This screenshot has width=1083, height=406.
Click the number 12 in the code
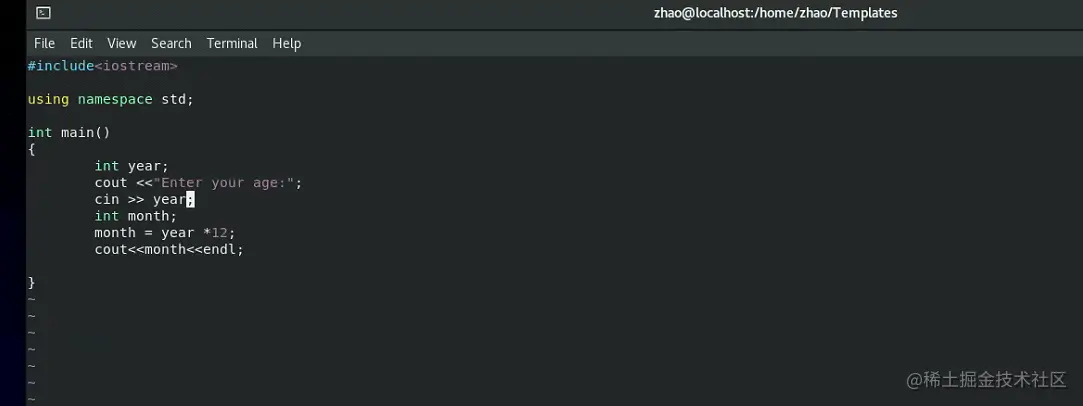[x=220, y=233]
